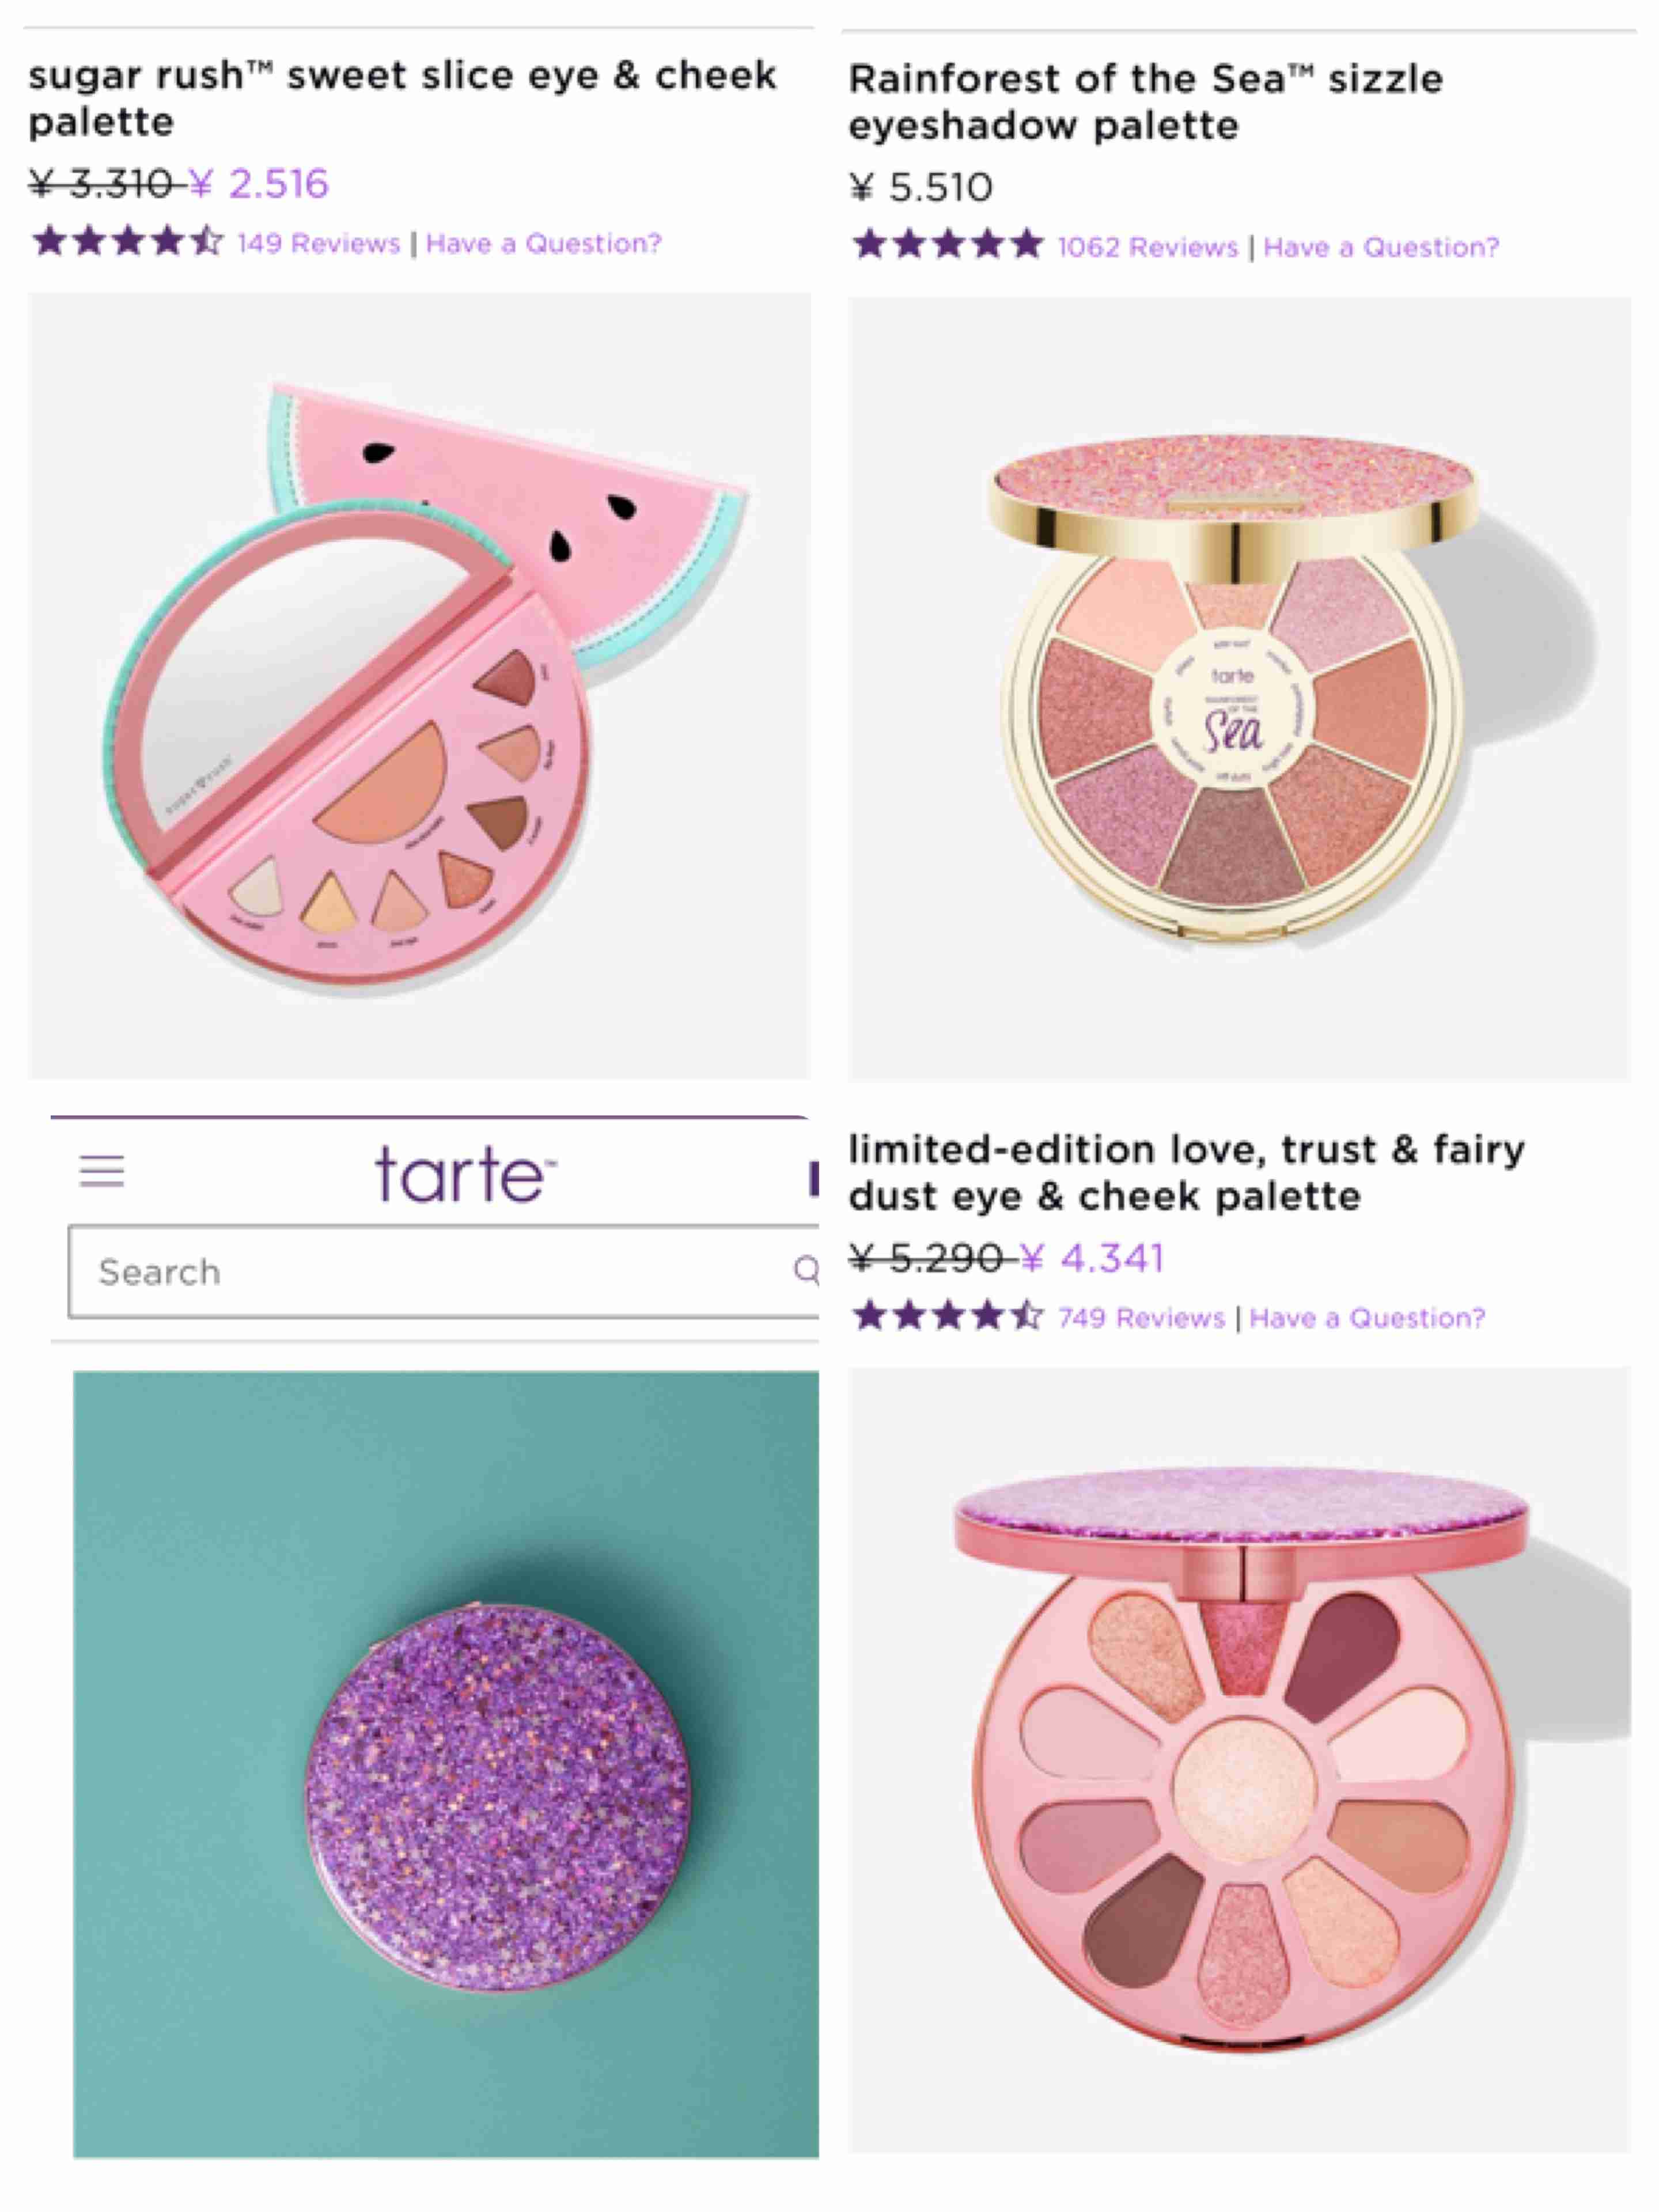Select the Rainforest of the Sea palette image
The height and width of the screenshot is (2212, 1659).
coord(1239,688)
